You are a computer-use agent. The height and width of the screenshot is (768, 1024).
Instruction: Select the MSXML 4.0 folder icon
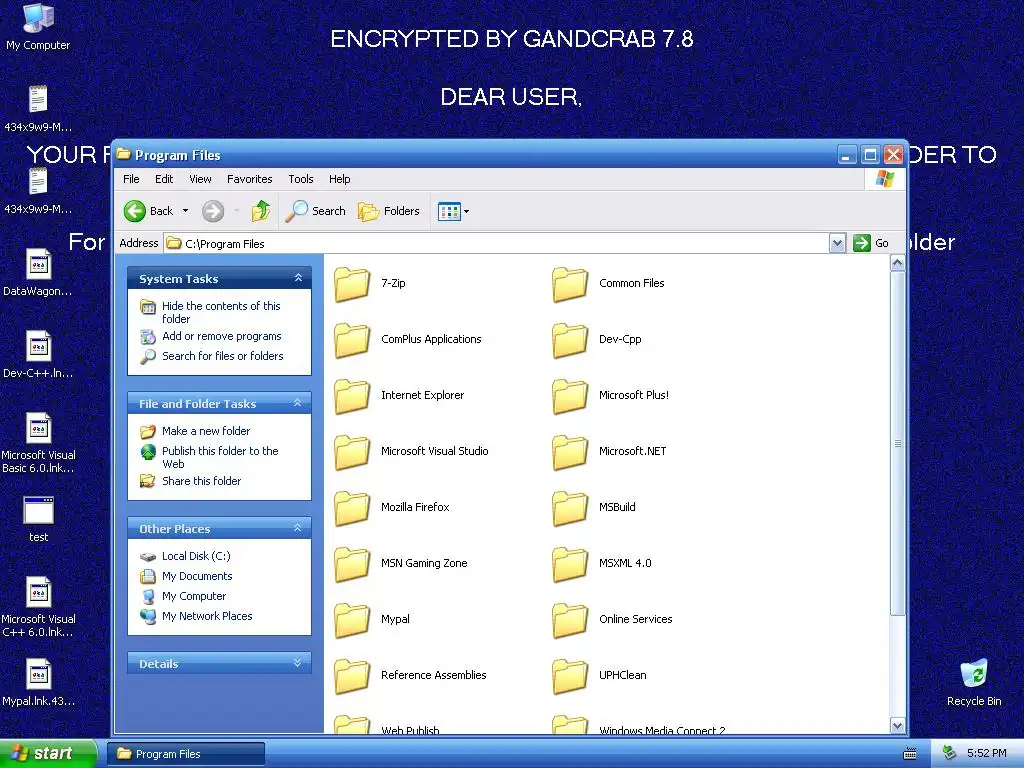tap(570, 564)
